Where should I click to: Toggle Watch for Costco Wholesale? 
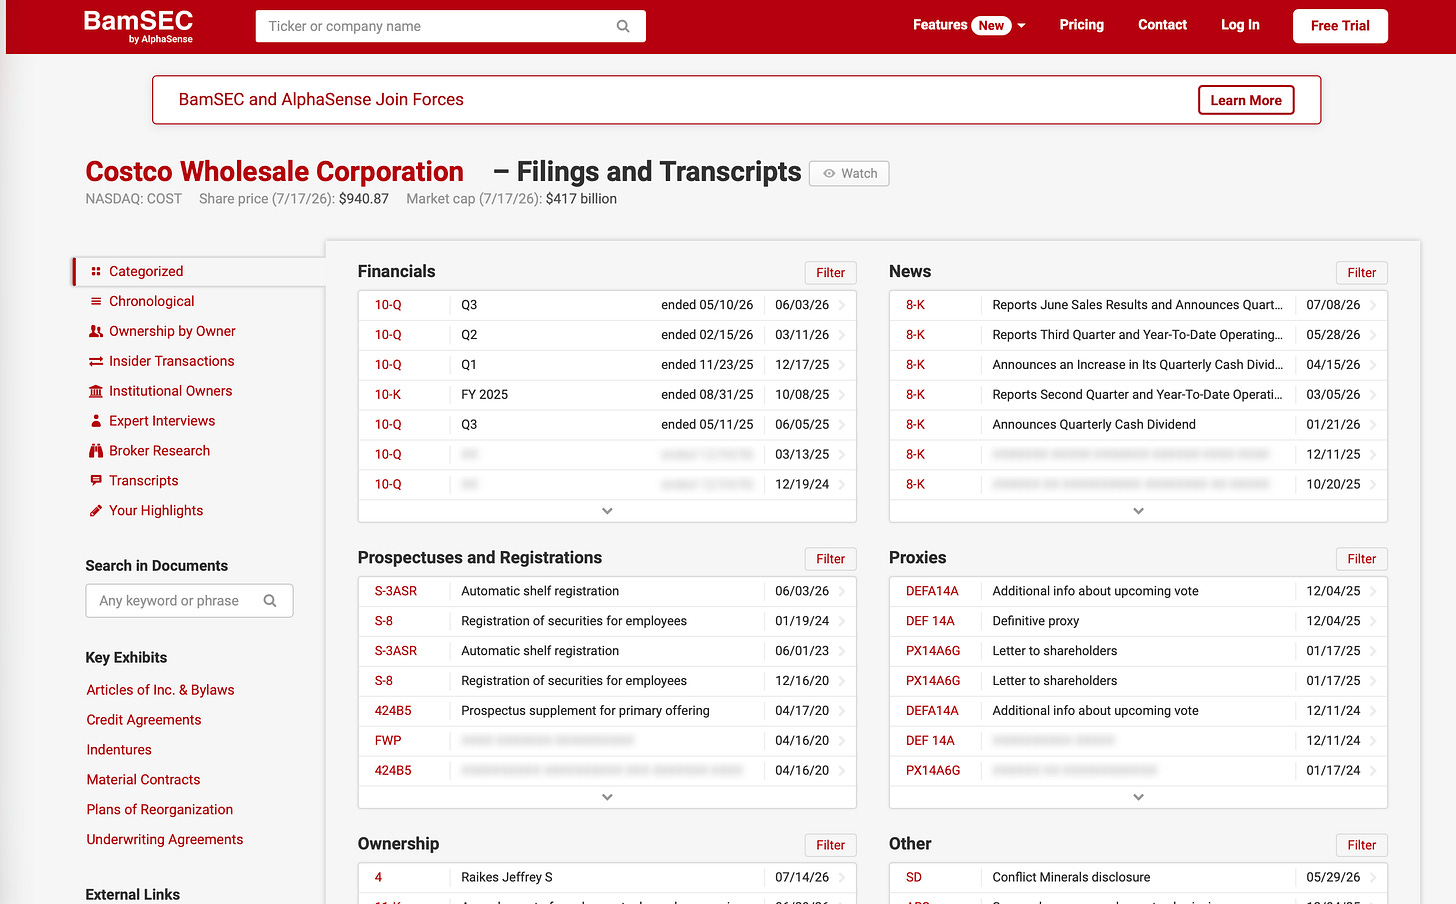(x=849, y=173)
